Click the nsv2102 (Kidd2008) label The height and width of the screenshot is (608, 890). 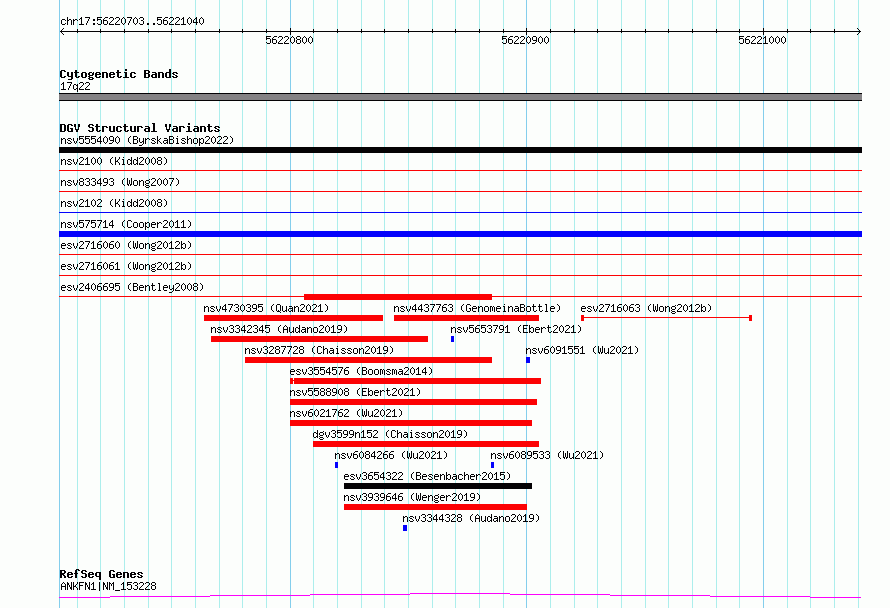point(114,203)
